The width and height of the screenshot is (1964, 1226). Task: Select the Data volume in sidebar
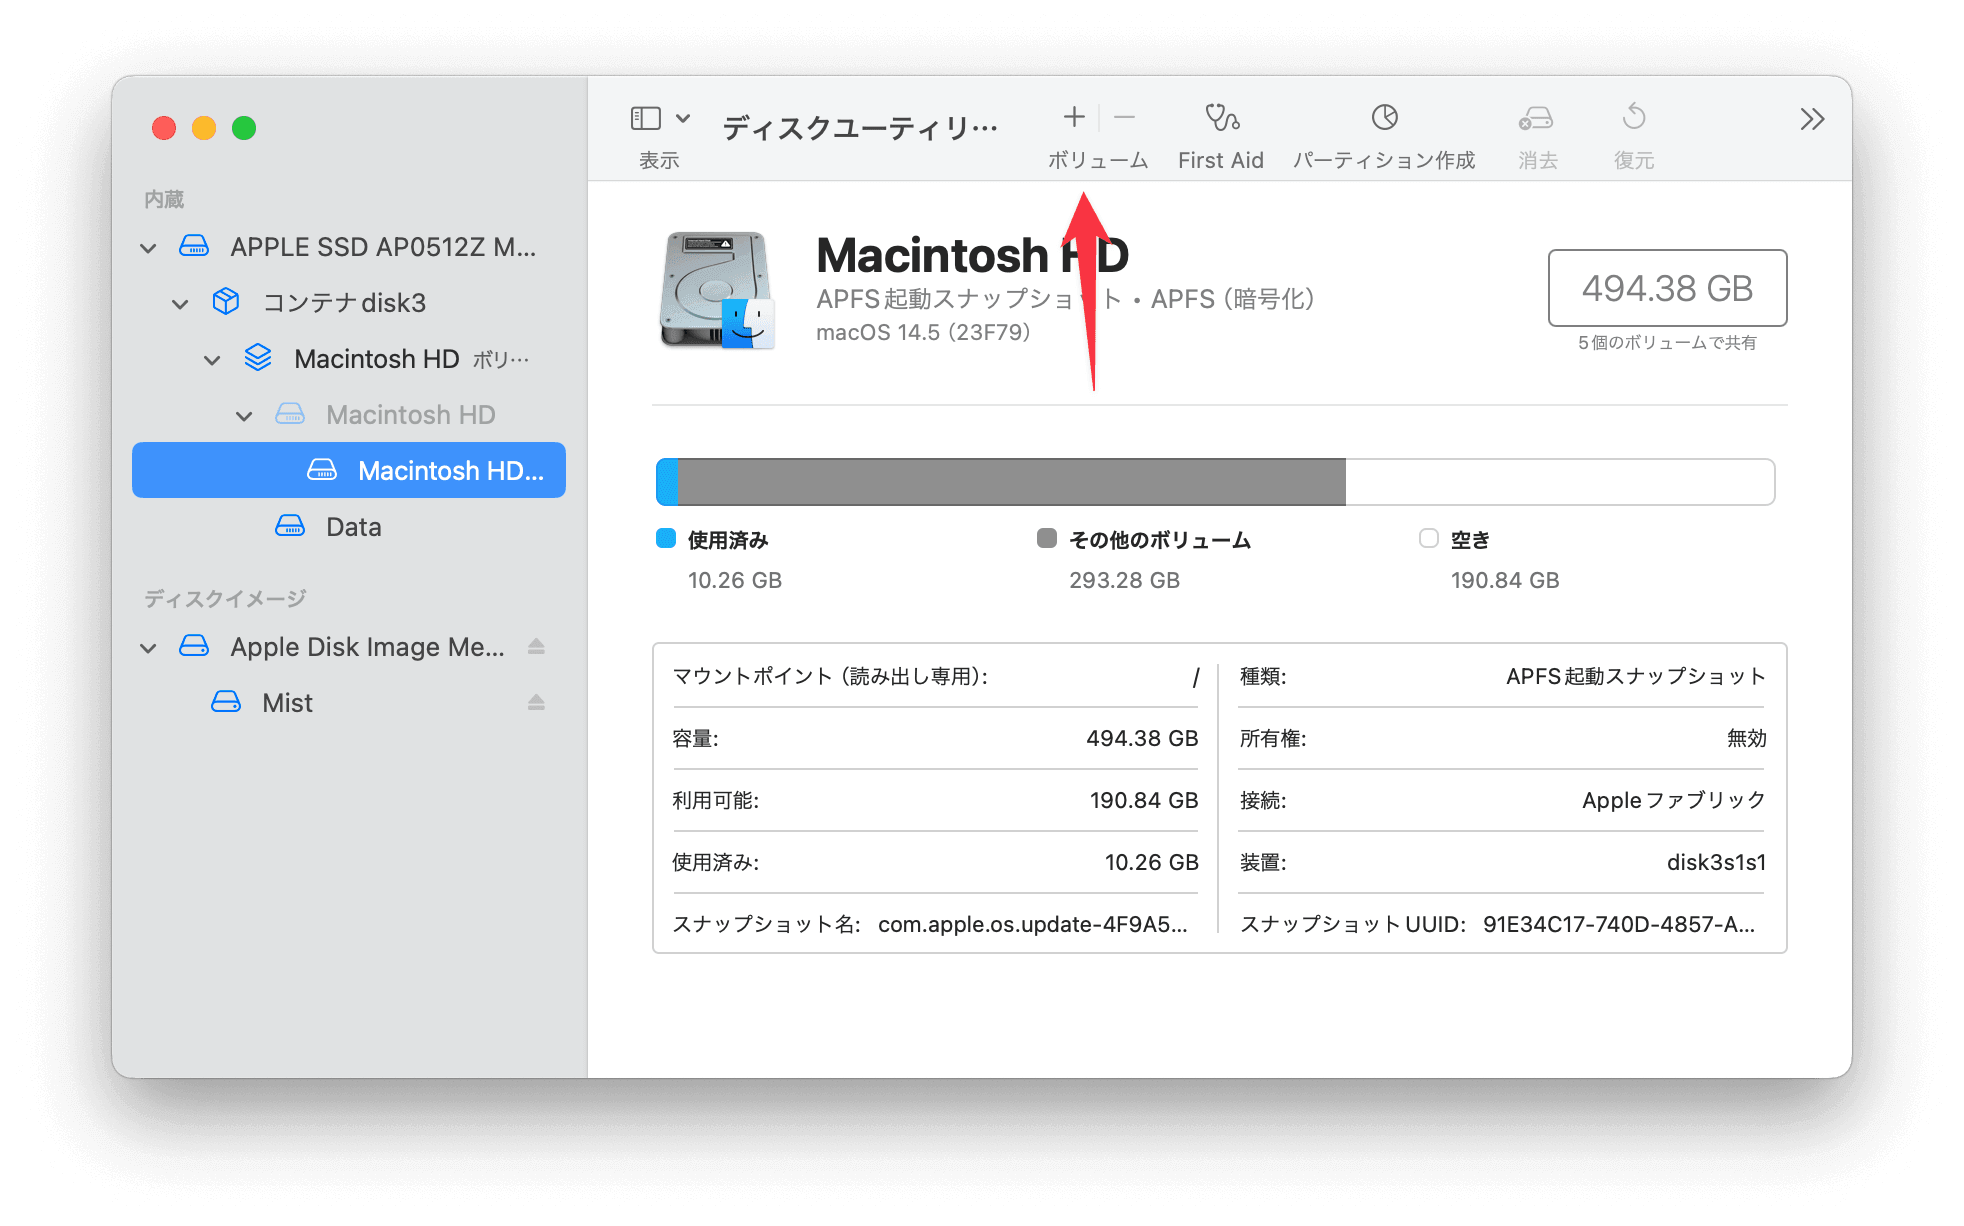pyautogui.click(x=354, y=527)
